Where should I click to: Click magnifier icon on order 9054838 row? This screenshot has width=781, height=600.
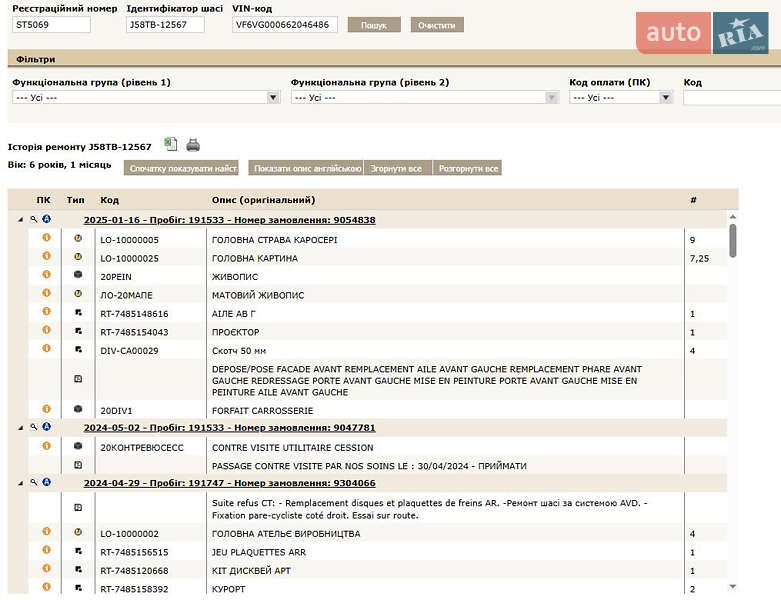(34, 219)
